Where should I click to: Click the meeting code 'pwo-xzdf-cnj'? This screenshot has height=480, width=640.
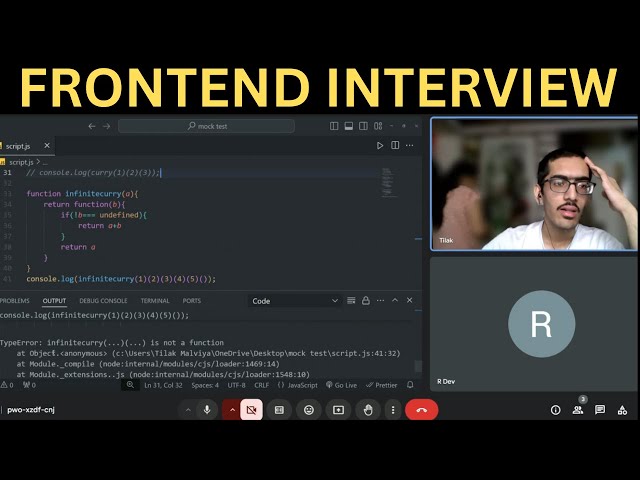(31, 410)
